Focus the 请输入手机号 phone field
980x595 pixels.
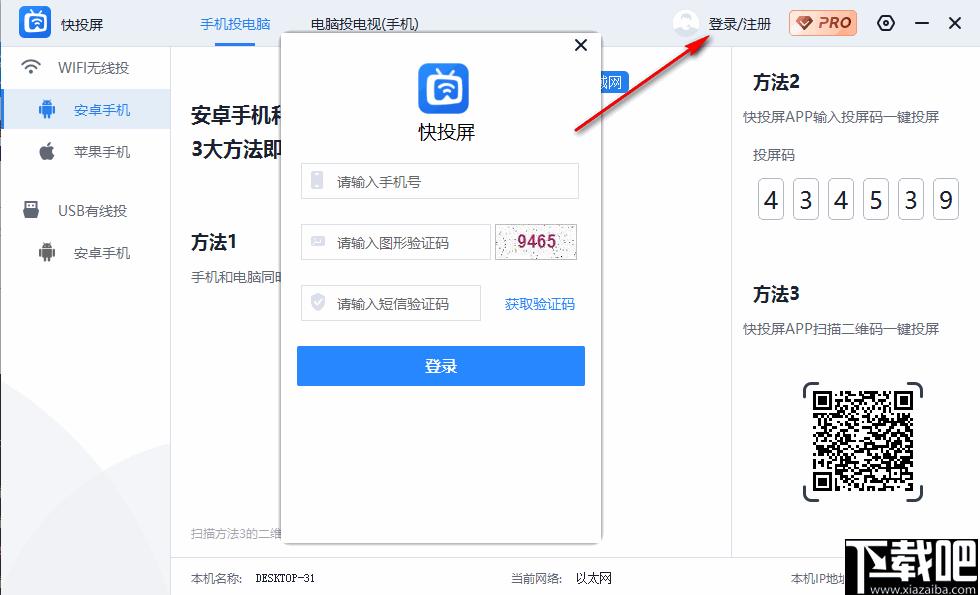click(x=440, y=181)
